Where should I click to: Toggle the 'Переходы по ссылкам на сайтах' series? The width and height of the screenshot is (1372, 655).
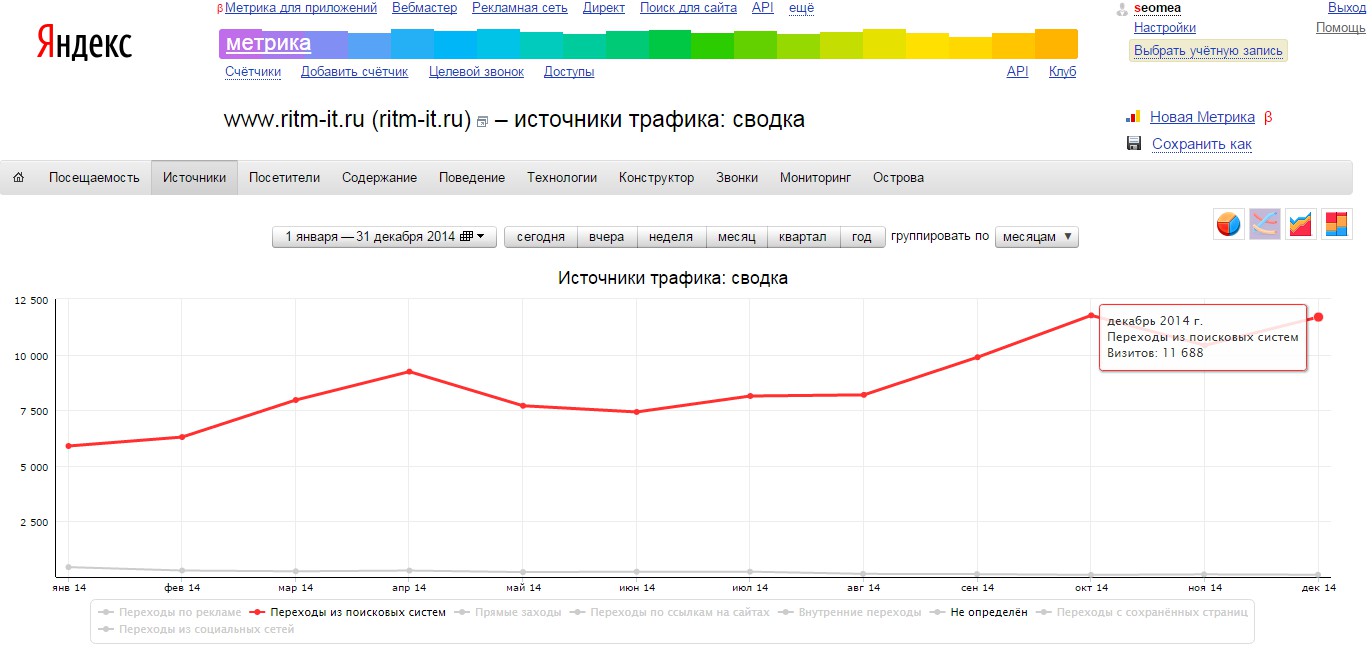pyautogui.click(x=670, y=612)
